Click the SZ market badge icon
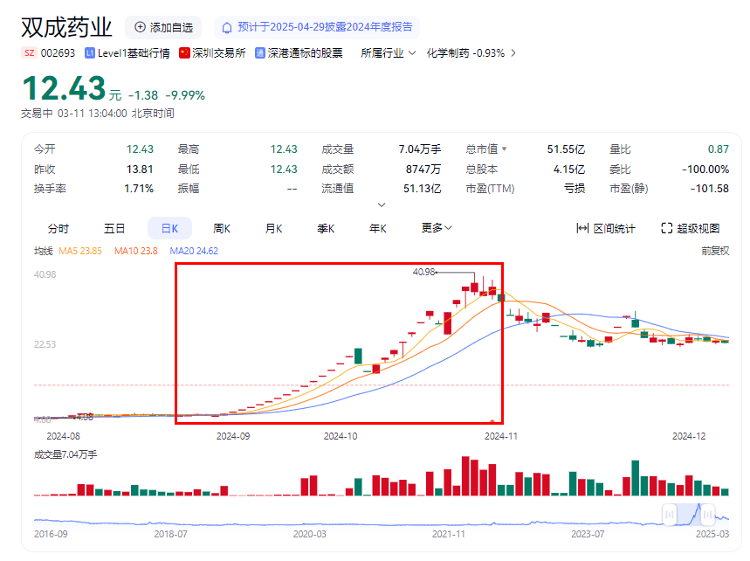This screenshot has width=750, height=561. [29, 53]
